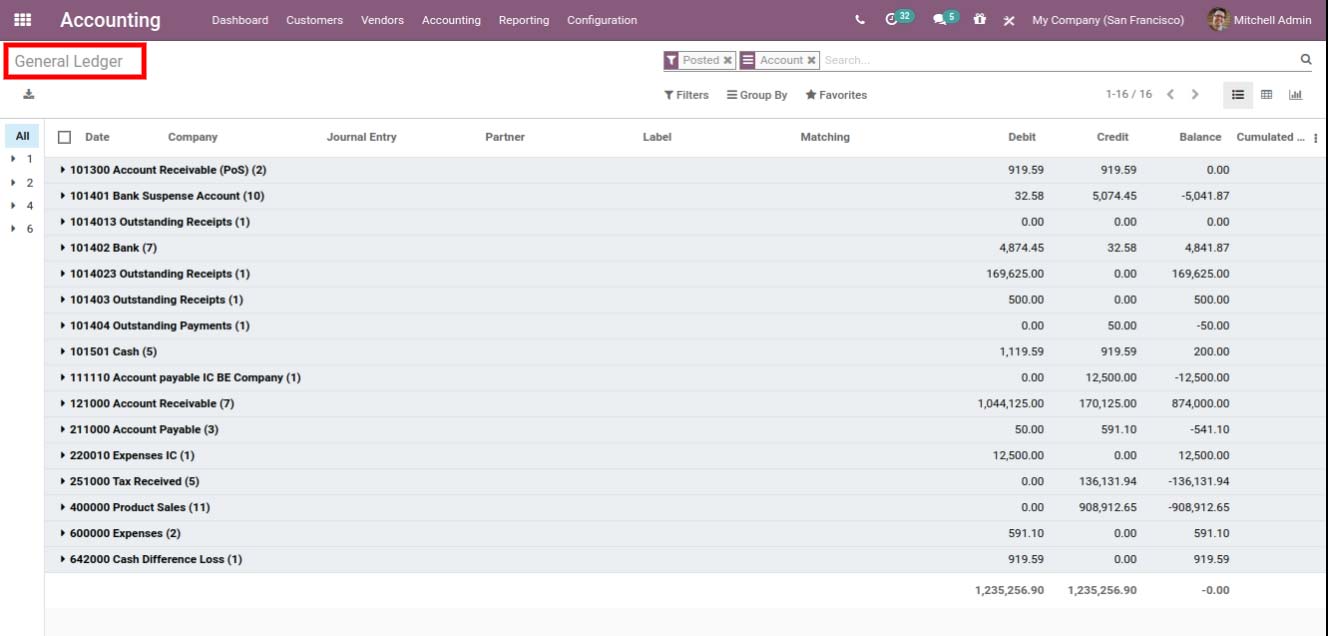Viewport: 1328px width, 636px height.
Task: Click the phone call icon
Action: [860, 20]
